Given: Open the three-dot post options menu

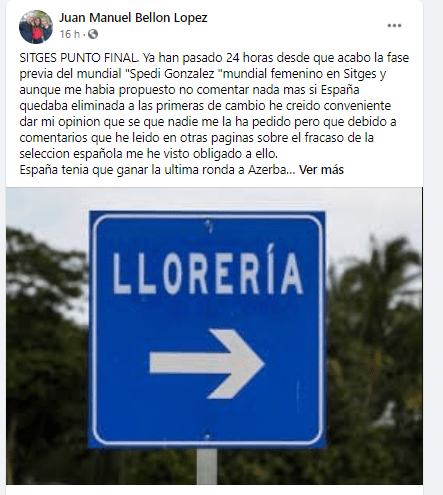Looking at the screenshot, I should pyautogui.click(x=394, y=26).
